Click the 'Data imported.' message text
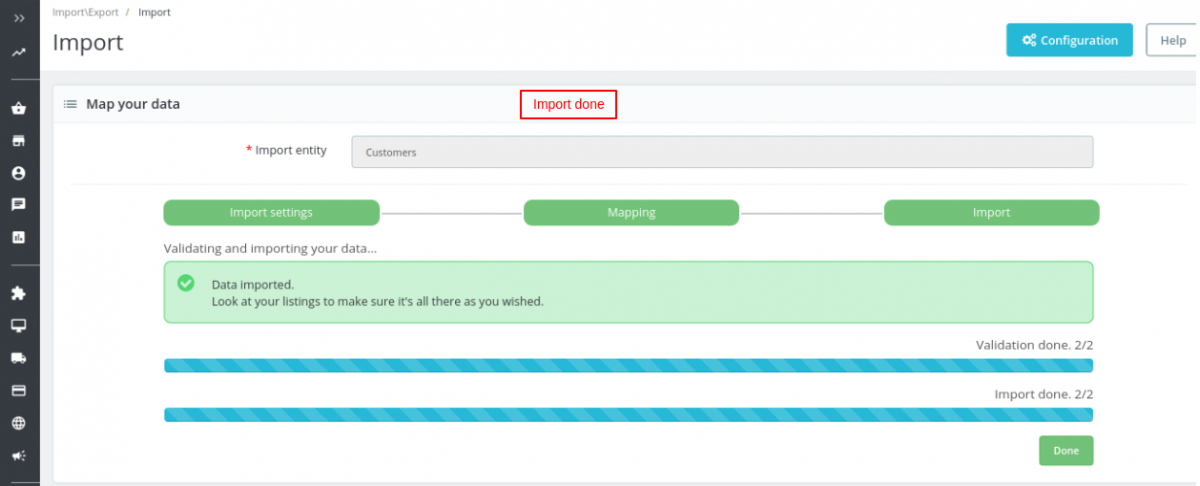 [x=253, y=285]
